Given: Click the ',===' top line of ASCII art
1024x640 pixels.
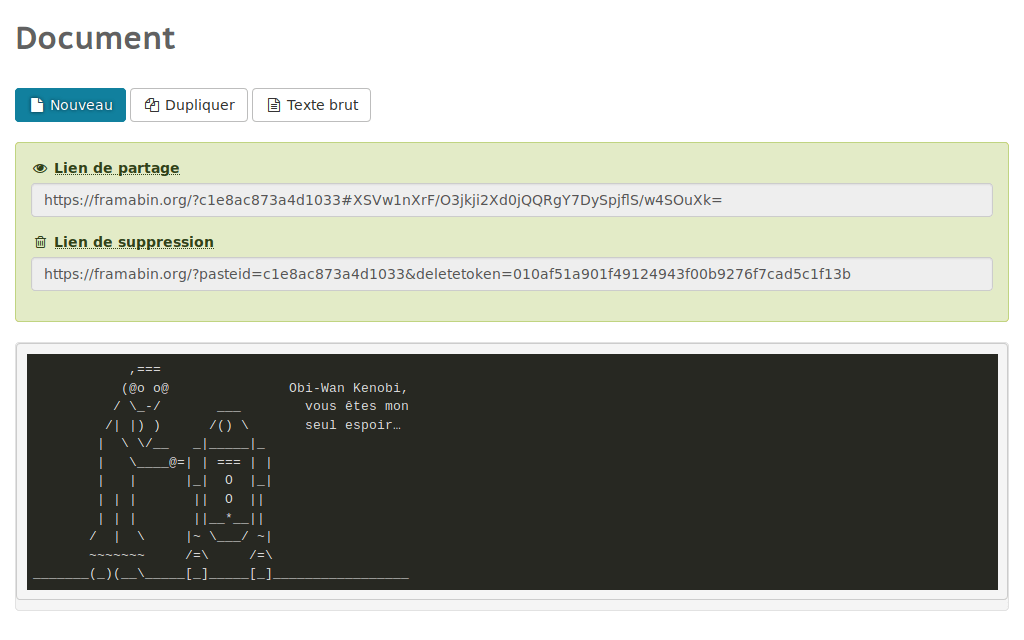Looking at the screenshot, I should tap(145, 369).
